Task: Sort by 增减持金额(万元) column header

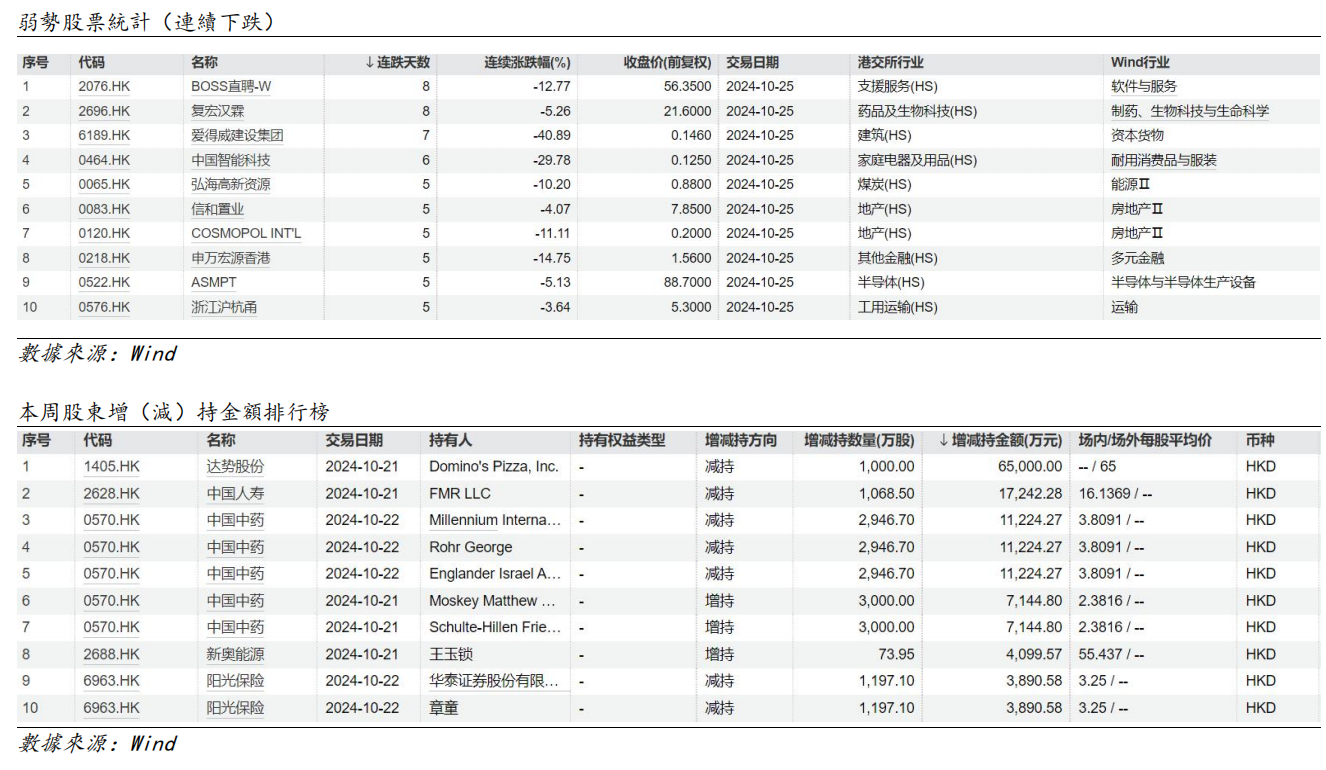Action: (x=1000, y=440)
